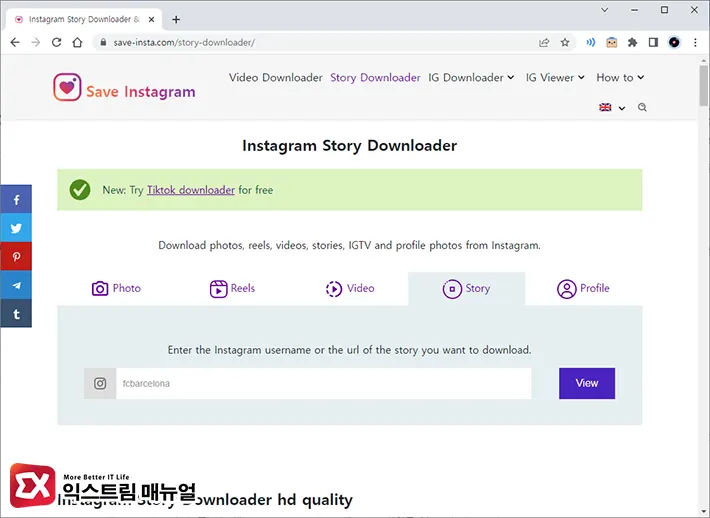Image resolution: width=710 pixels, height=518 pixels.
Task: Click the purple View button
Action: point(587,383)
